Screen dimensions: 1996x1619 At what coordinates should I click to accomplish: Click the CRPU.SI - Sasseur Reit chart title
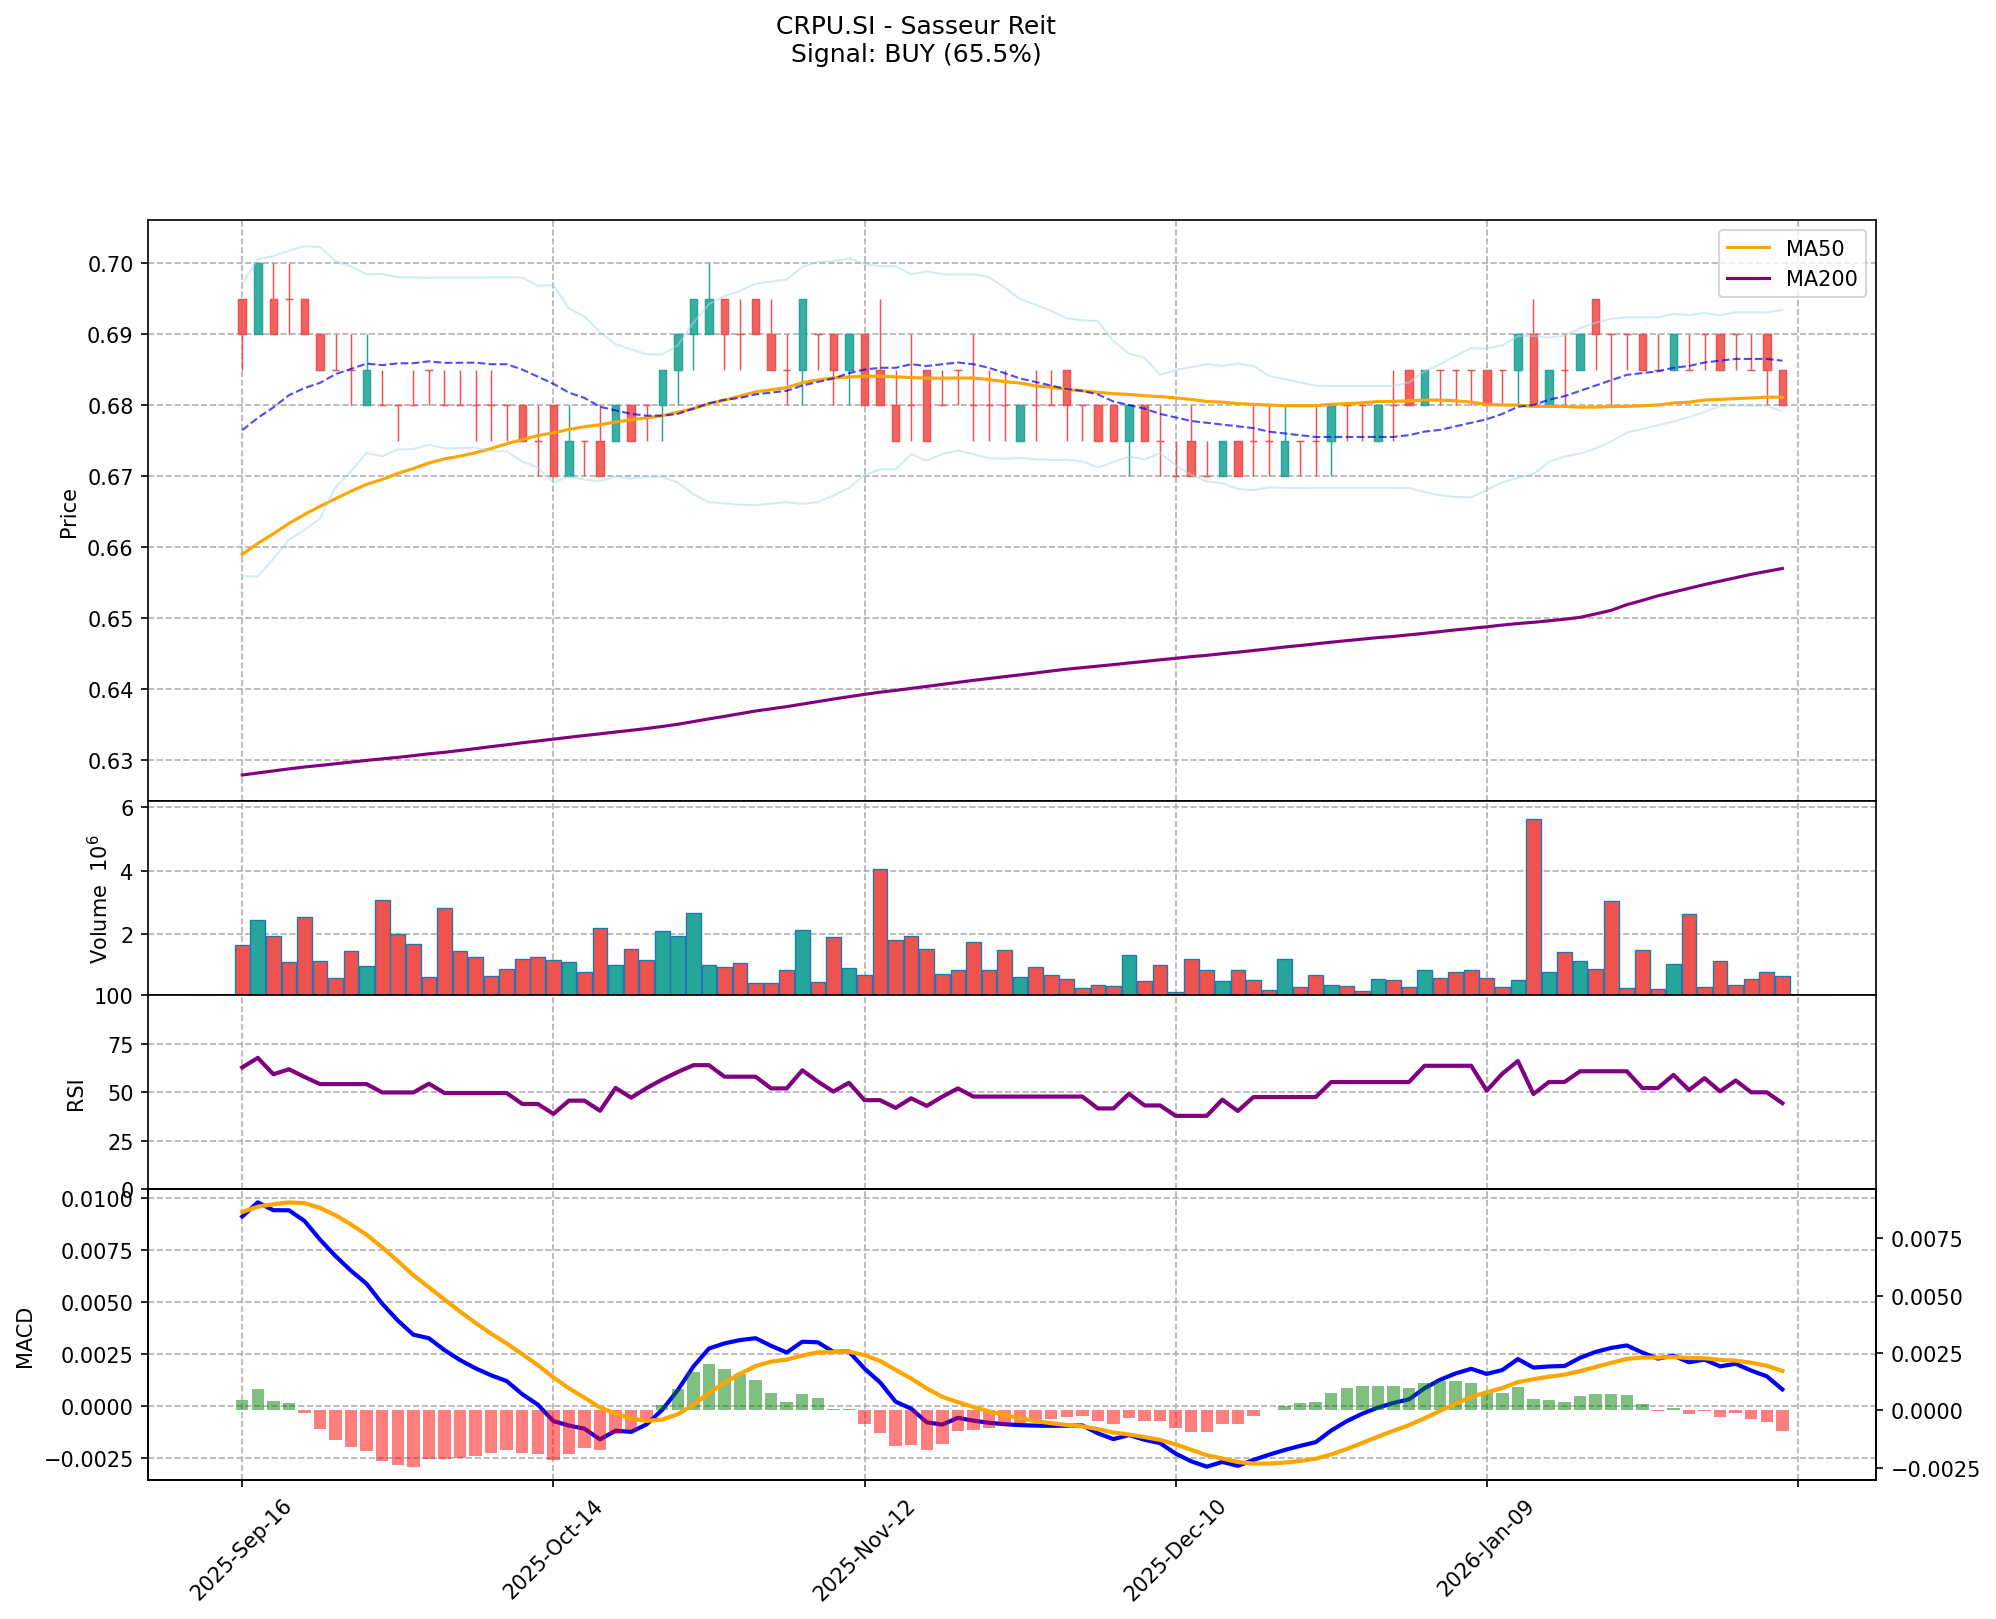pyautogui.click(x=915, y=25)
